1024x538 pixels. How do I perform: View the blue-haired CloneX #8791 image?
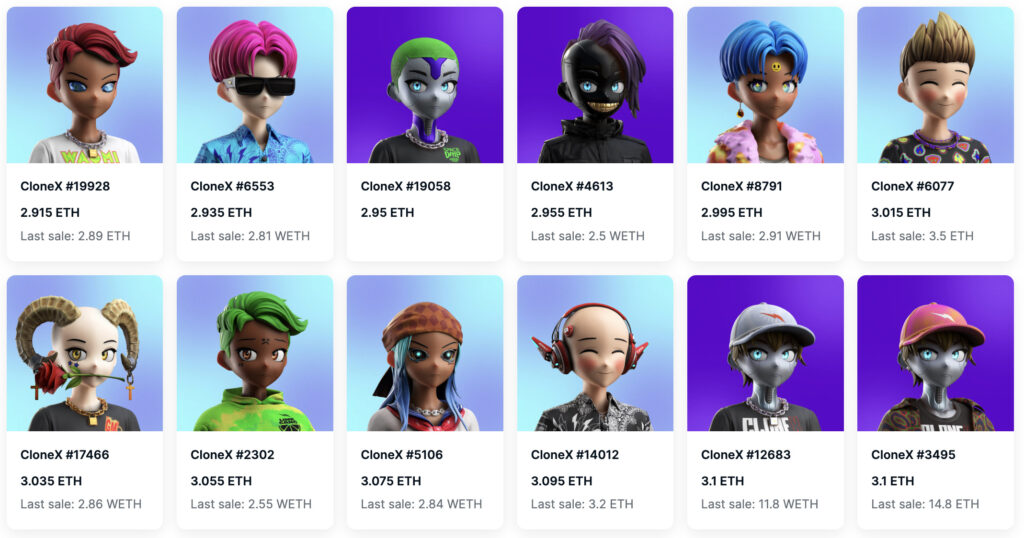coord(765,85)
